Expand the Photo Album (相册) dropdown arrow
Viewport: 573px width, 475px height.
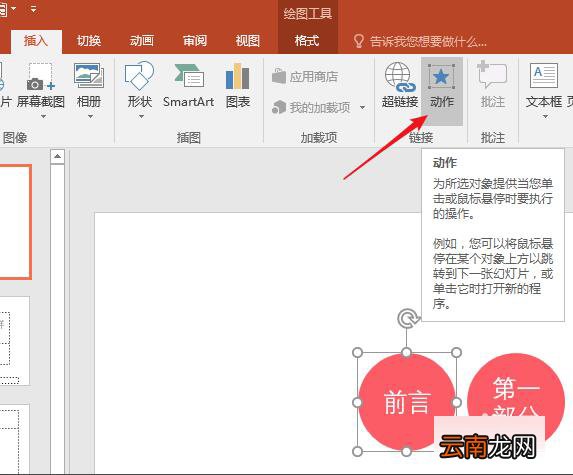click(90, 117)
